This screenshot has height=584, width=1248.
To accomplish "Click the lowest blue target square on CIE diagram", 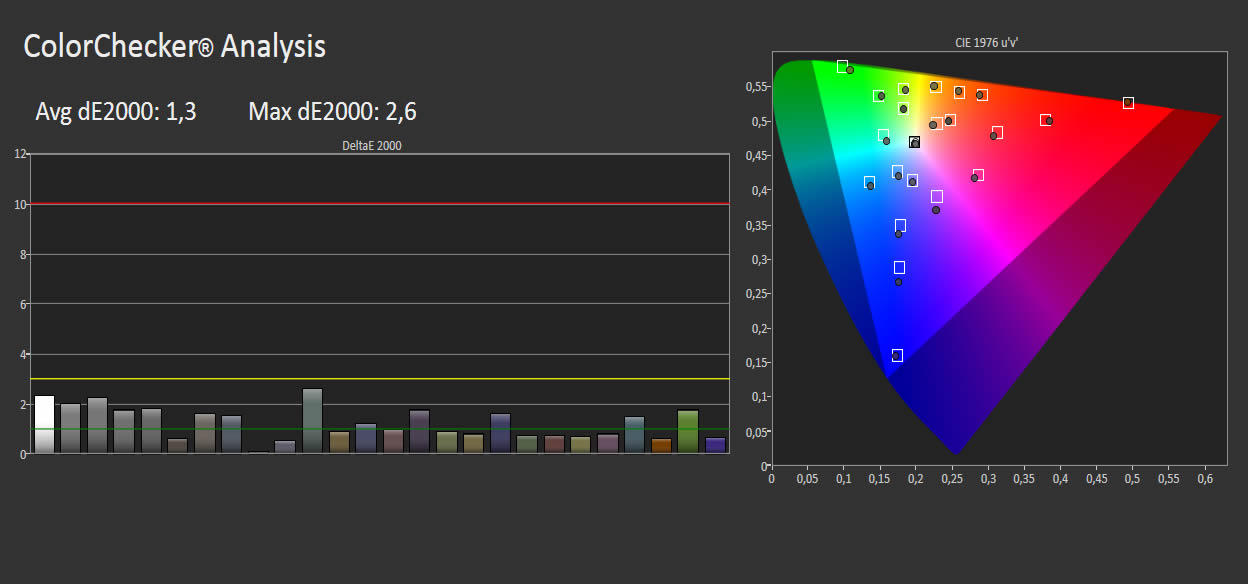I will (x=897, y=356).
